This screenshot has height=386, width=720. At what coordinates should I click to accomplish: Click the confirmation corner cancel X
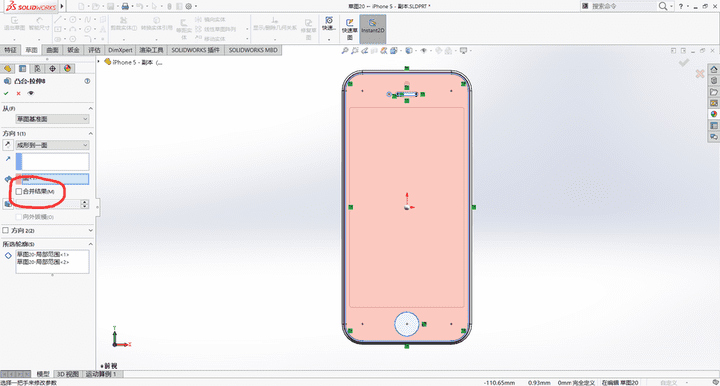point(700,73)
